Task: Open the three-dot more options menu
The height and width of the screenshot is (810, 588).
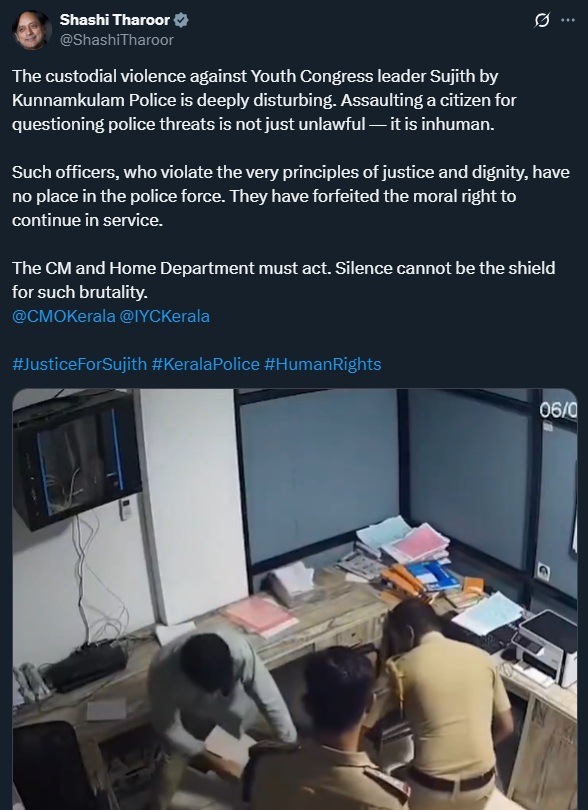Action: (x=568, y=20)
